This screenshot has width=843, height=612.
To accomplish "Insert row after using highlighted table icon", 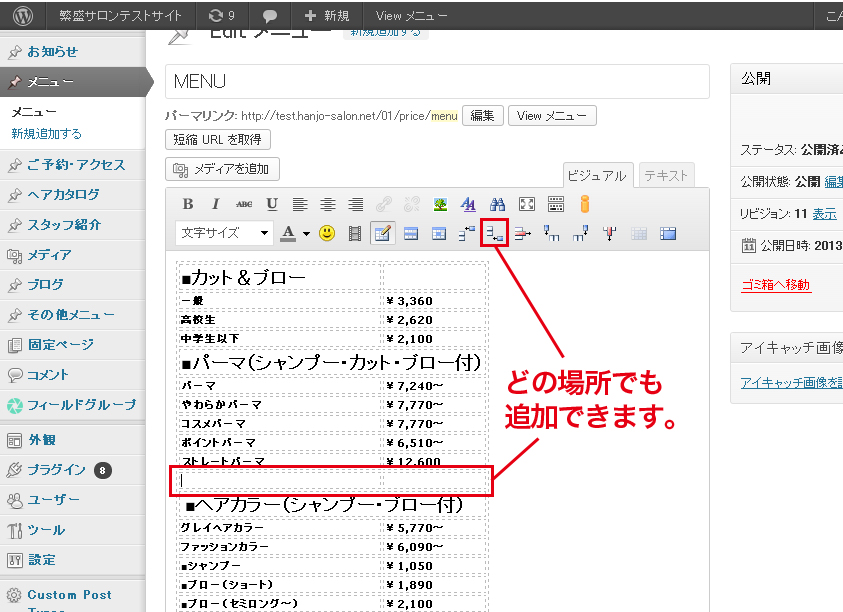I will (x=494, y=233).
